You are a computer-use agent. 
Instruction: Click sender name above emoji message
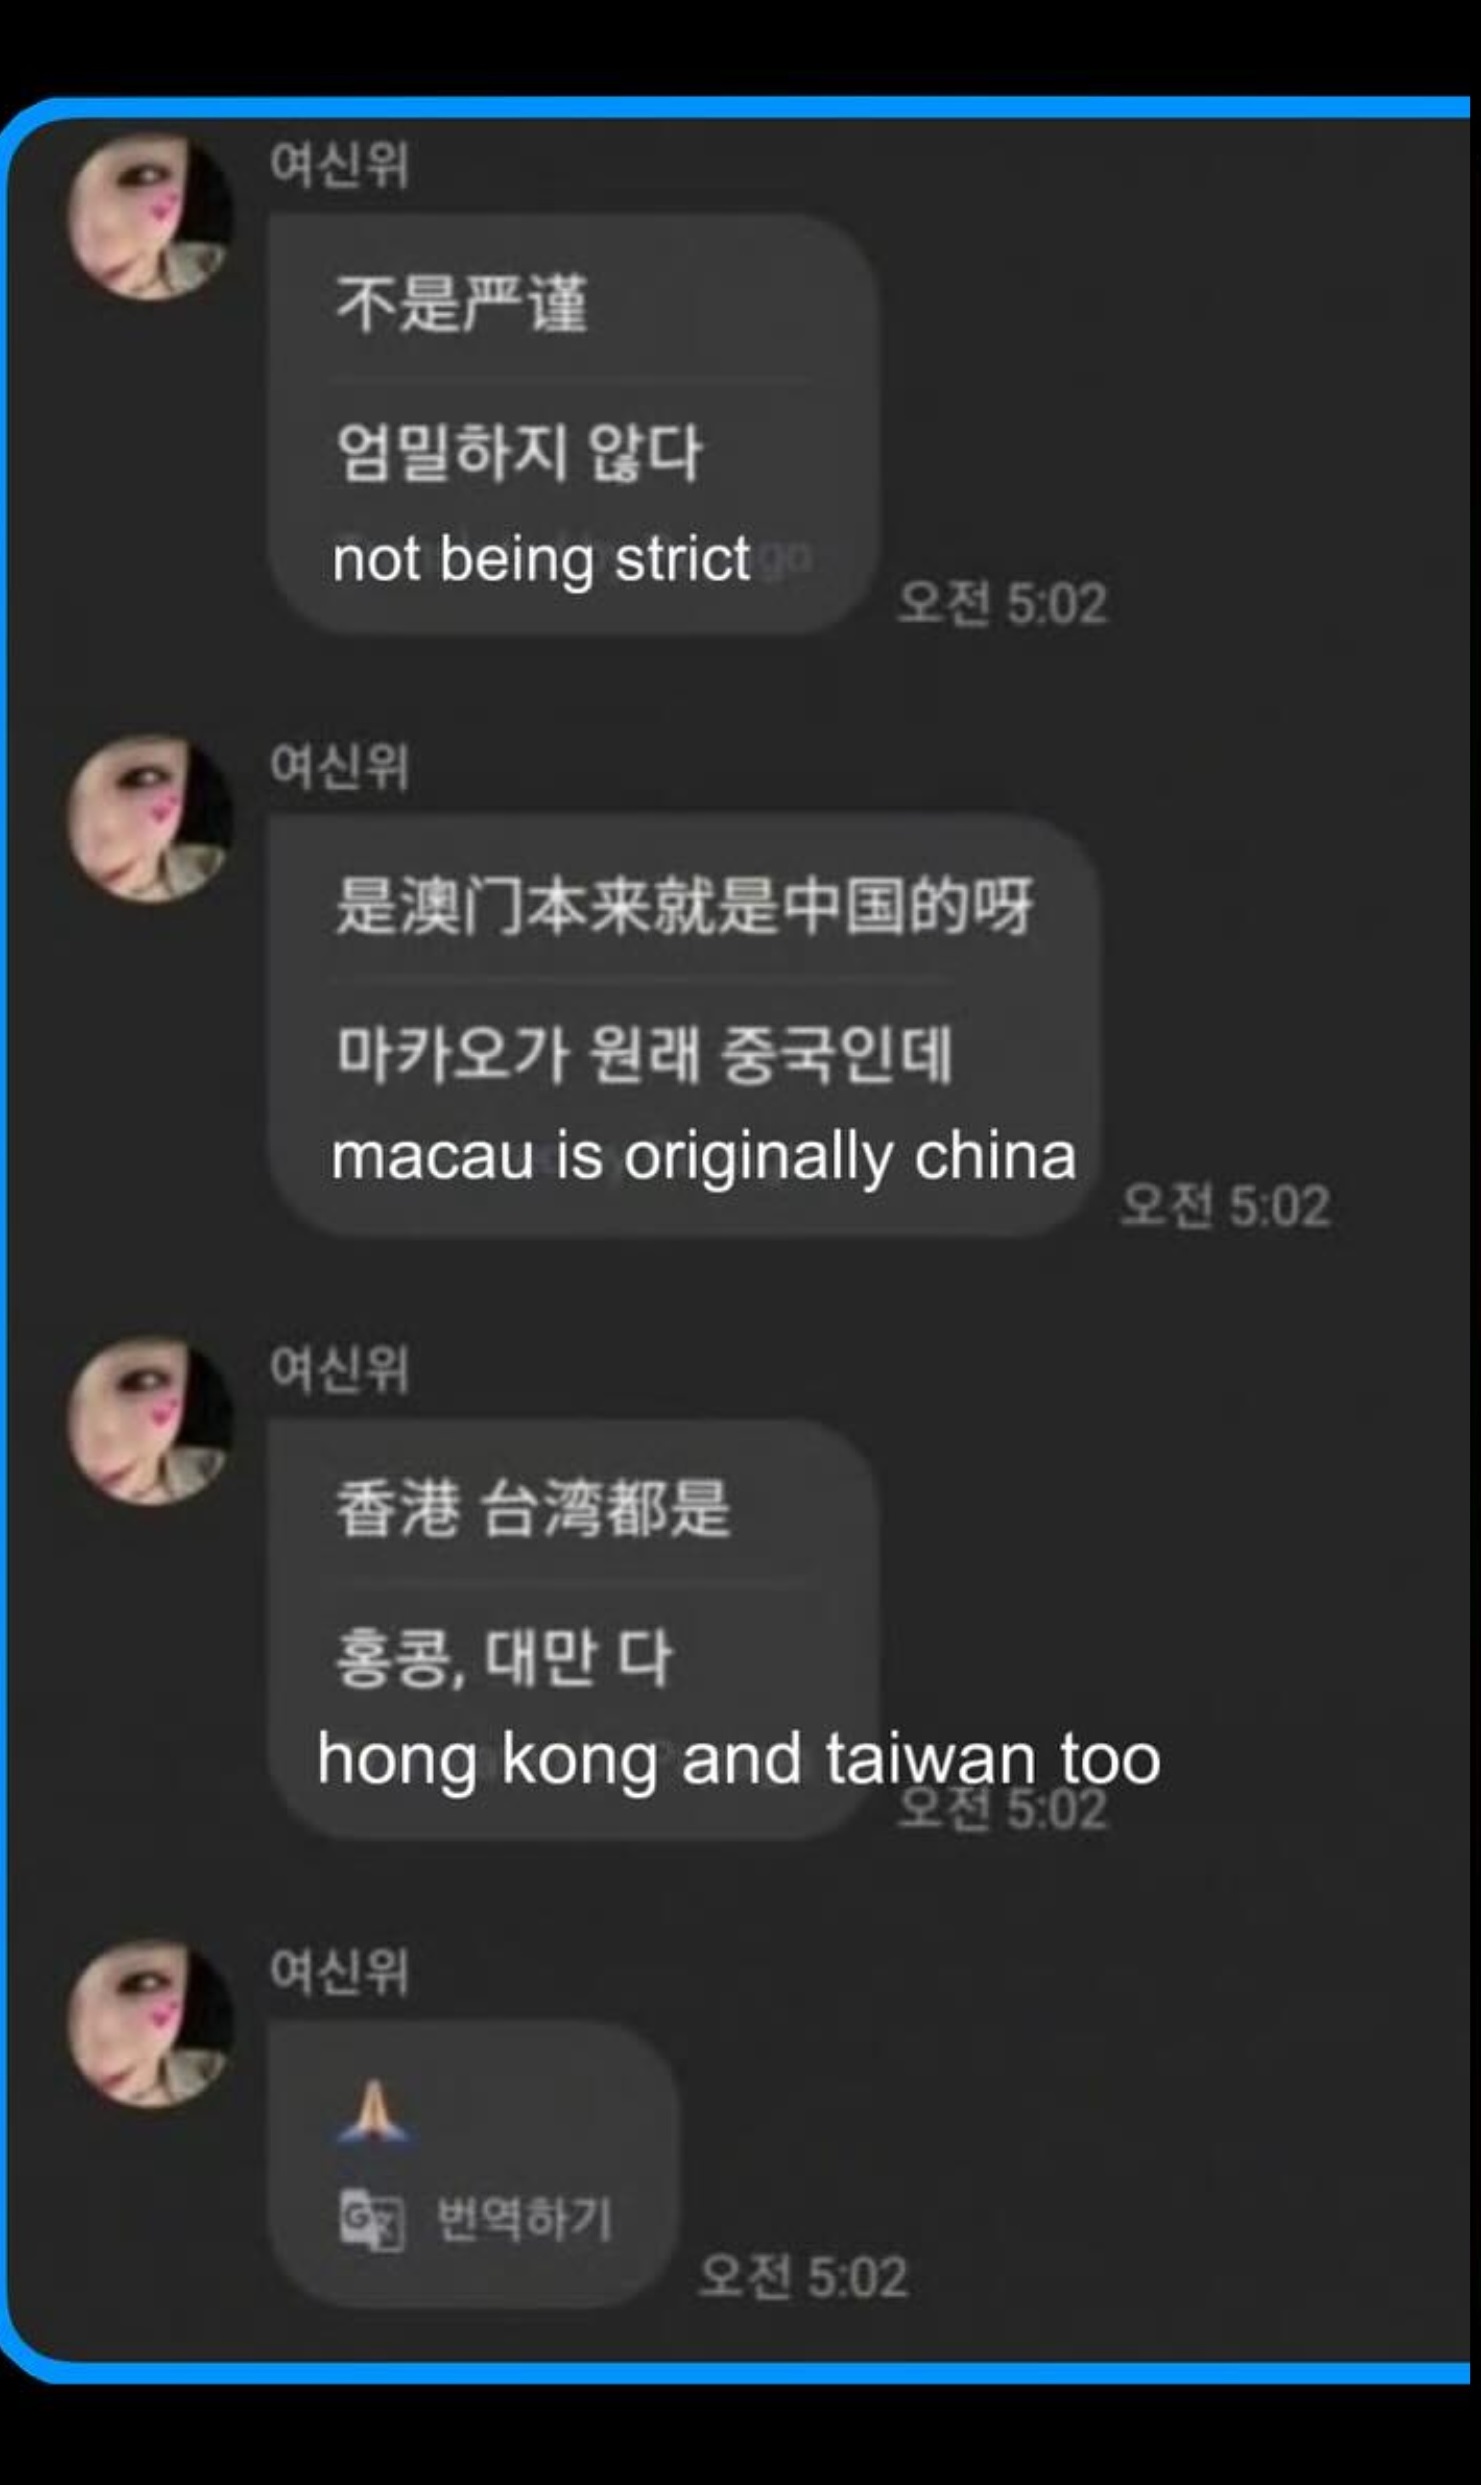click(338, 1971)
